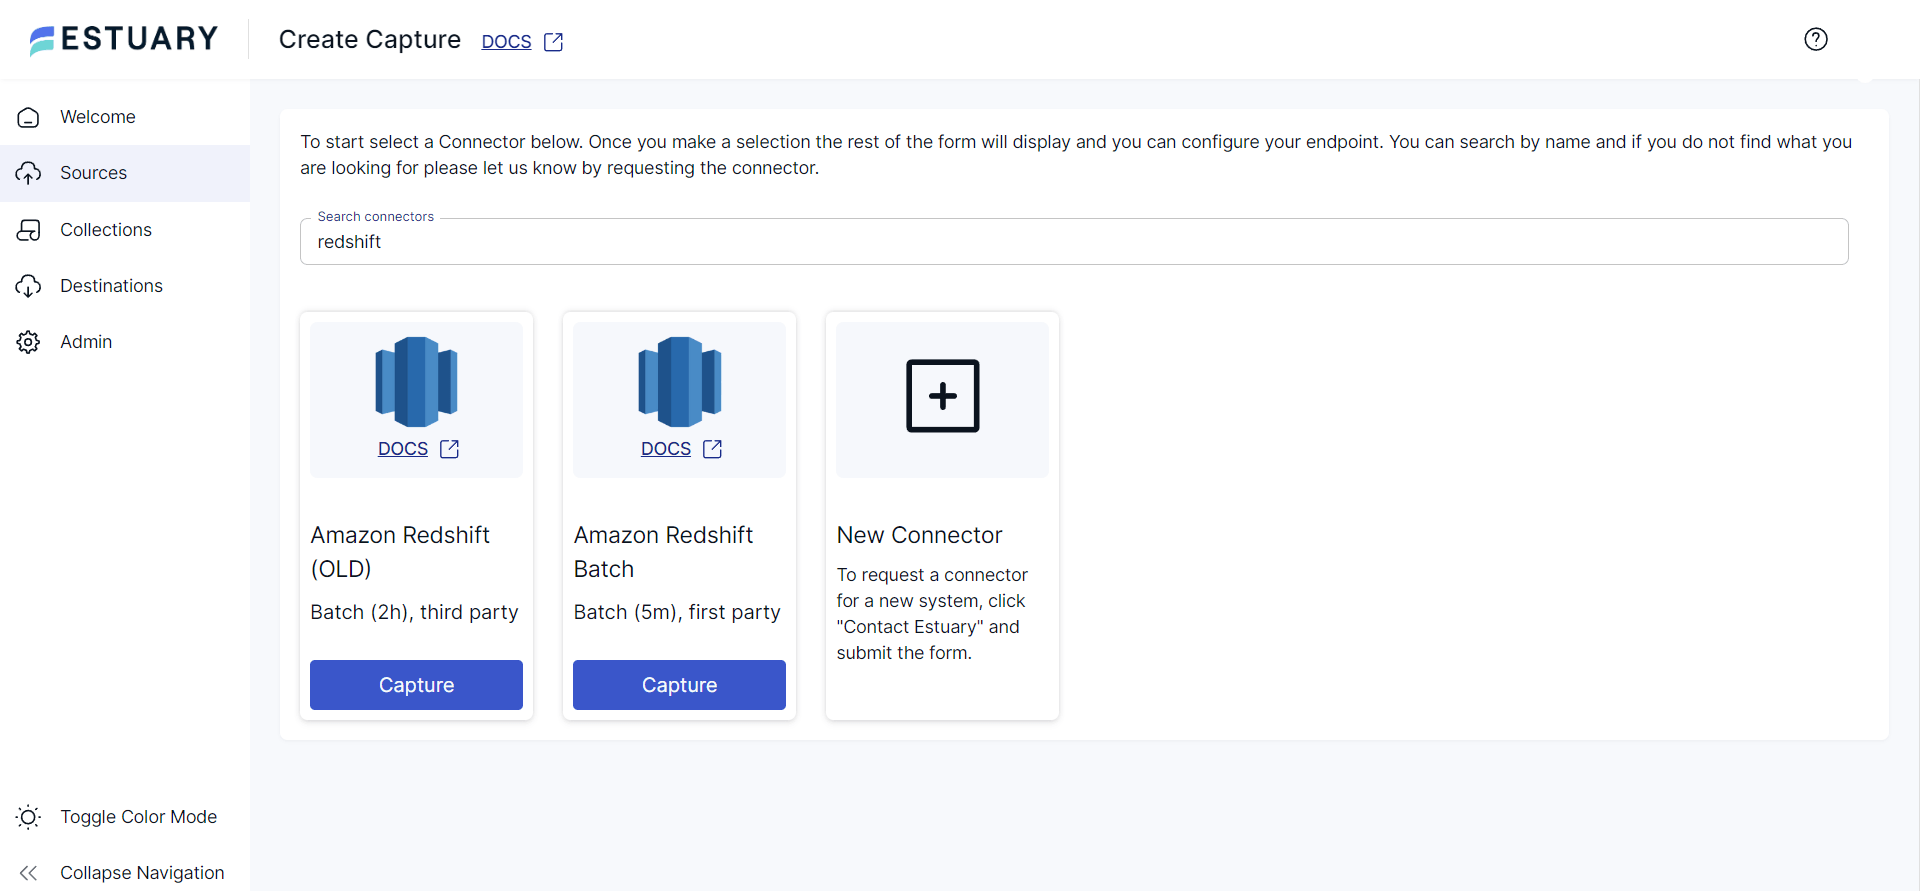Open DOCS for Amazon Redshift (OLD)
Screen dimensions: 1920x891
pos(403,449)
